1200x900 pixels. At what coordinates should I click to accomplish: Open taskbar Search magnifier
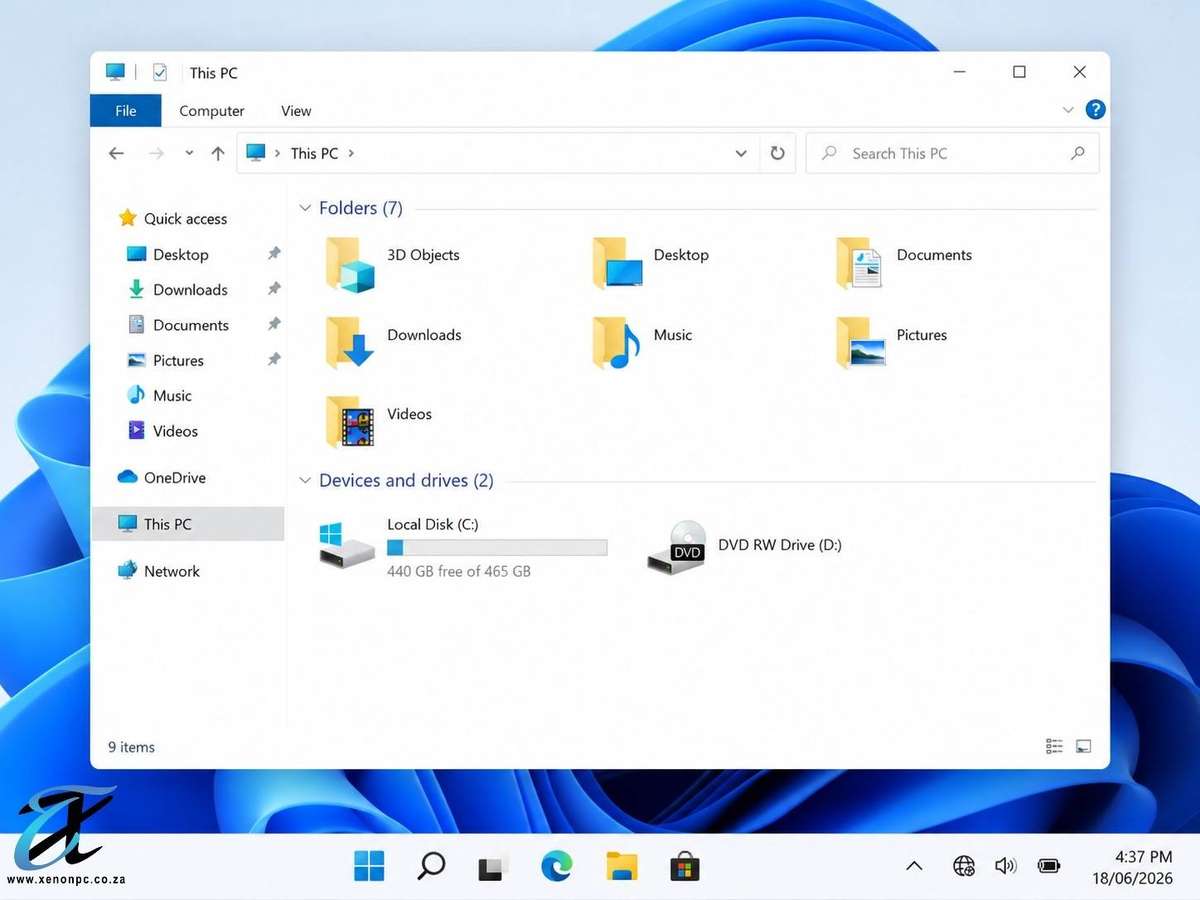430,866
